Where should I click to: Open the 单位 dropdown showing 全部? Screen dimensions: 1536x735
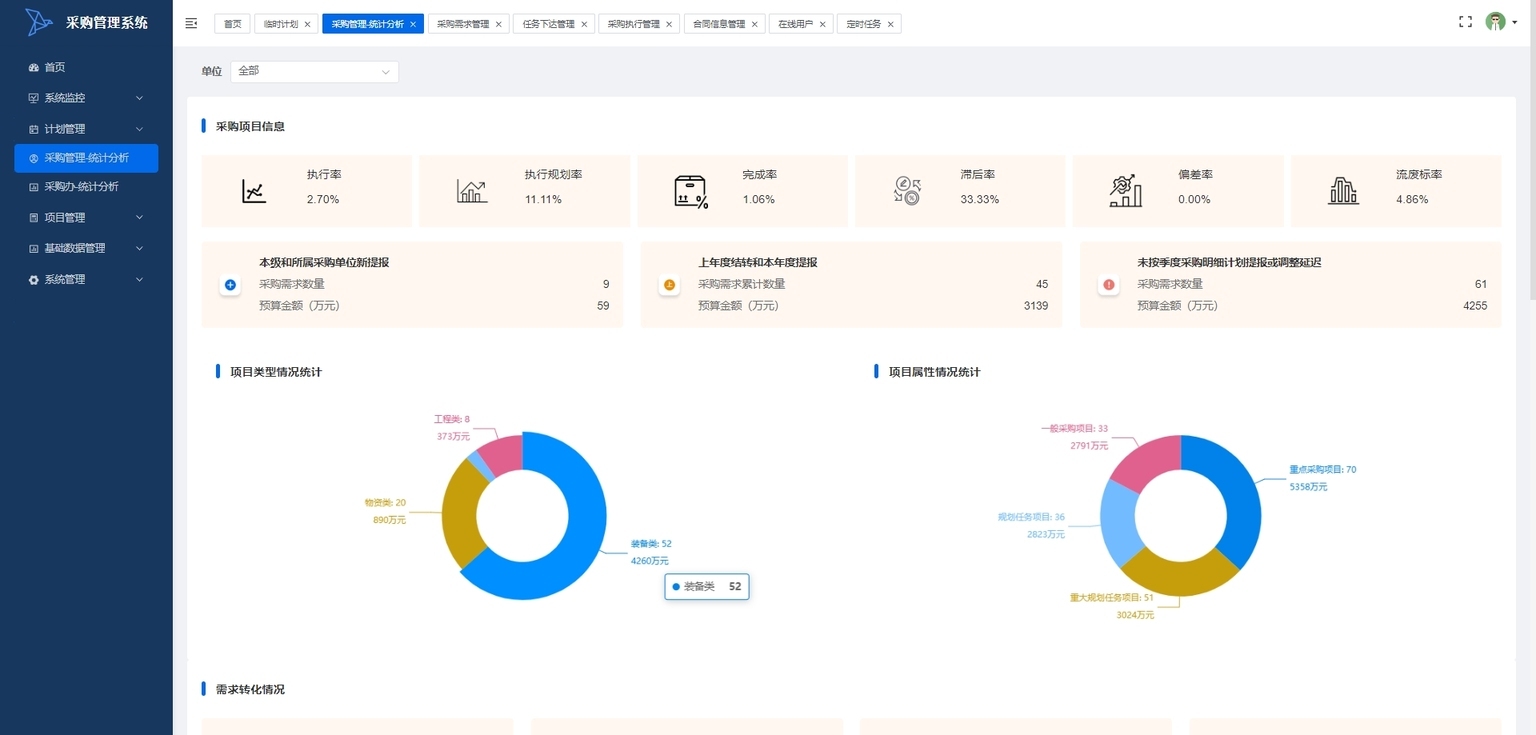coord(314,72)
